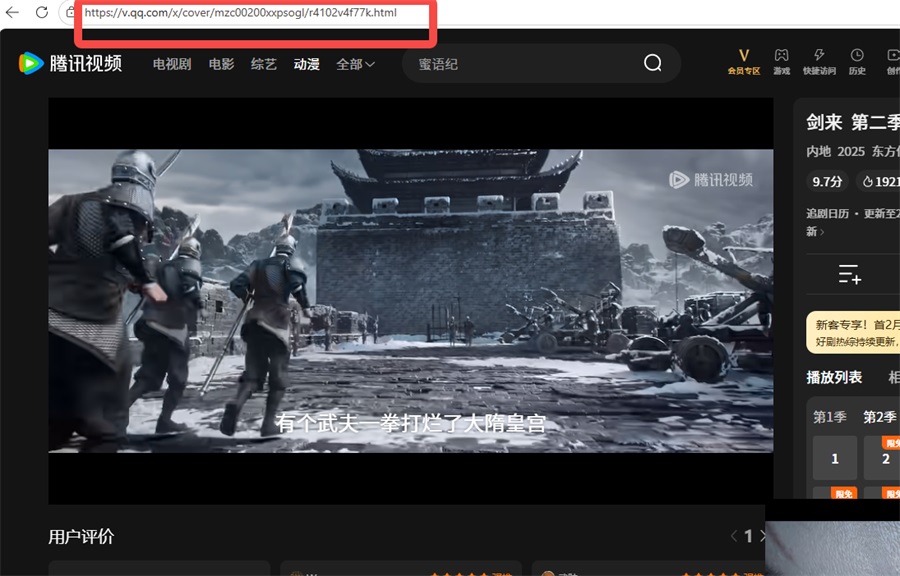This screenshot has width=900, height=576.
Task: Open the 综艺 category
Action: point(263,64)
